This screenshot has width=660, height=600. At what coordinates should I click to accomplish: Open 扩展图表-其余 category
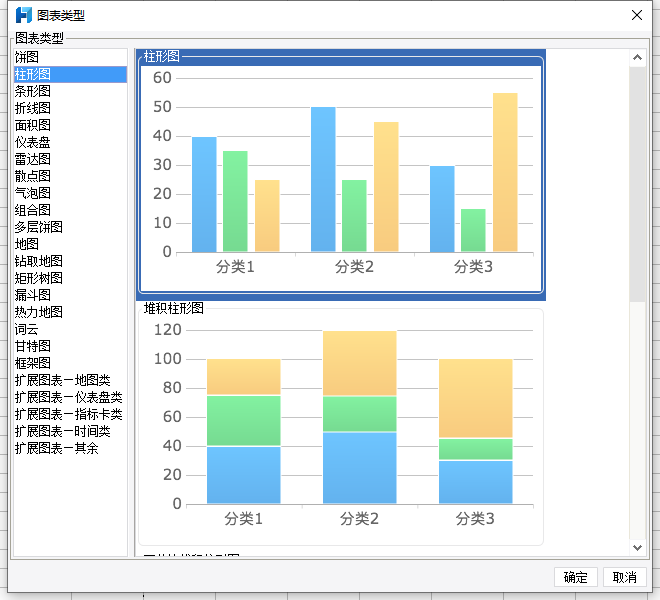click(x=70, y=448)
